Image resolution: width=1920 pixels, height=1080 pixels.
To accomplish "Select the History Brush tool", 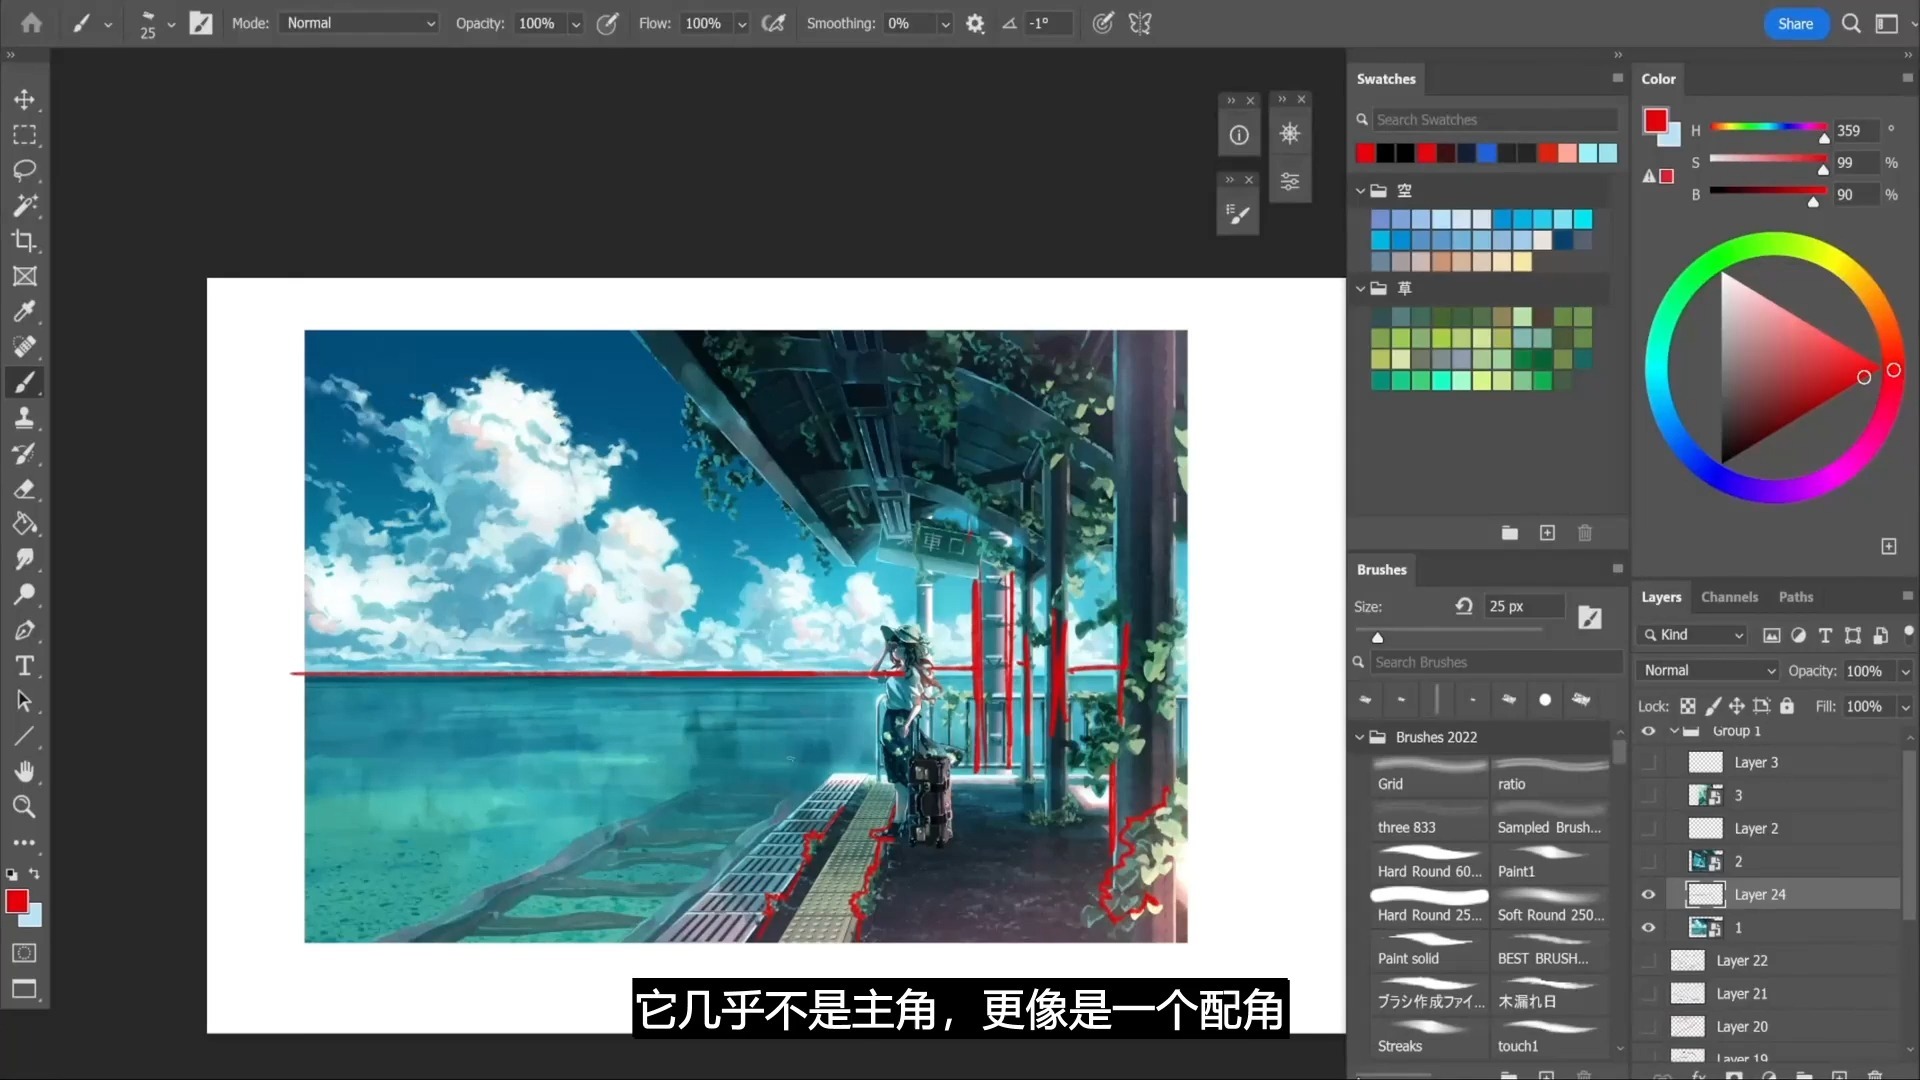I will click(24, 453).
